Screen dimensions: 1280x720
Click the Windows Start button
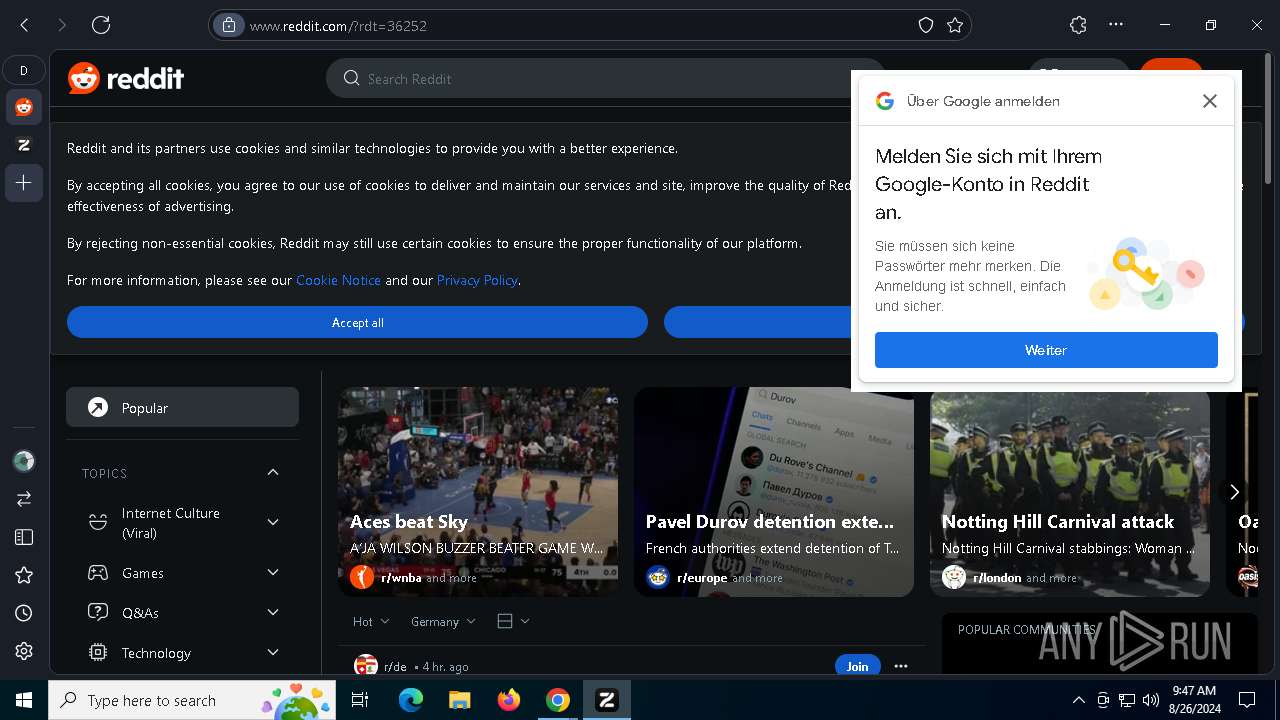(x=24, y=700)
